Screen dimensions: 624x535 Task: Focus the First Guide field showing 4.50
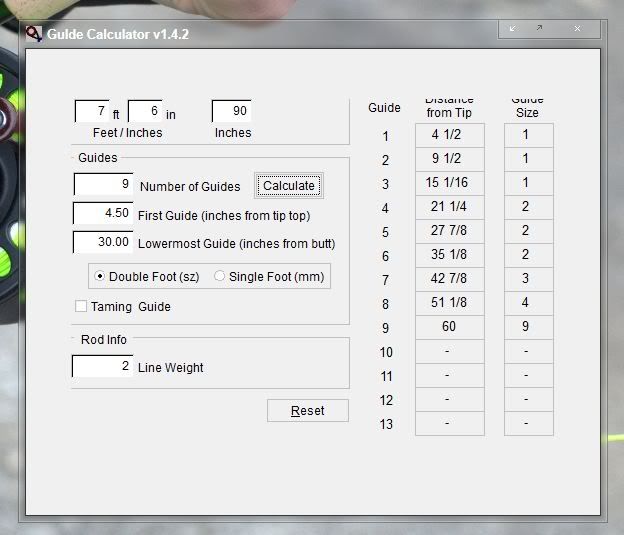(x=103, y=213)
